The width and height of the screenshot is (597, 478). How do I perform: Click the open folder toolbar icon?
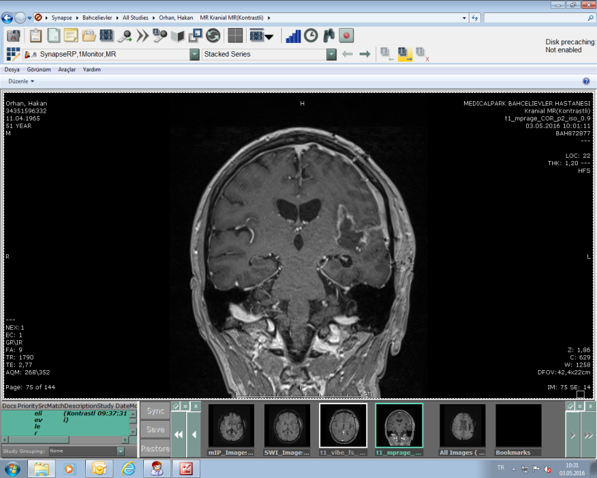pyautogui.click(x=89, y=36)
